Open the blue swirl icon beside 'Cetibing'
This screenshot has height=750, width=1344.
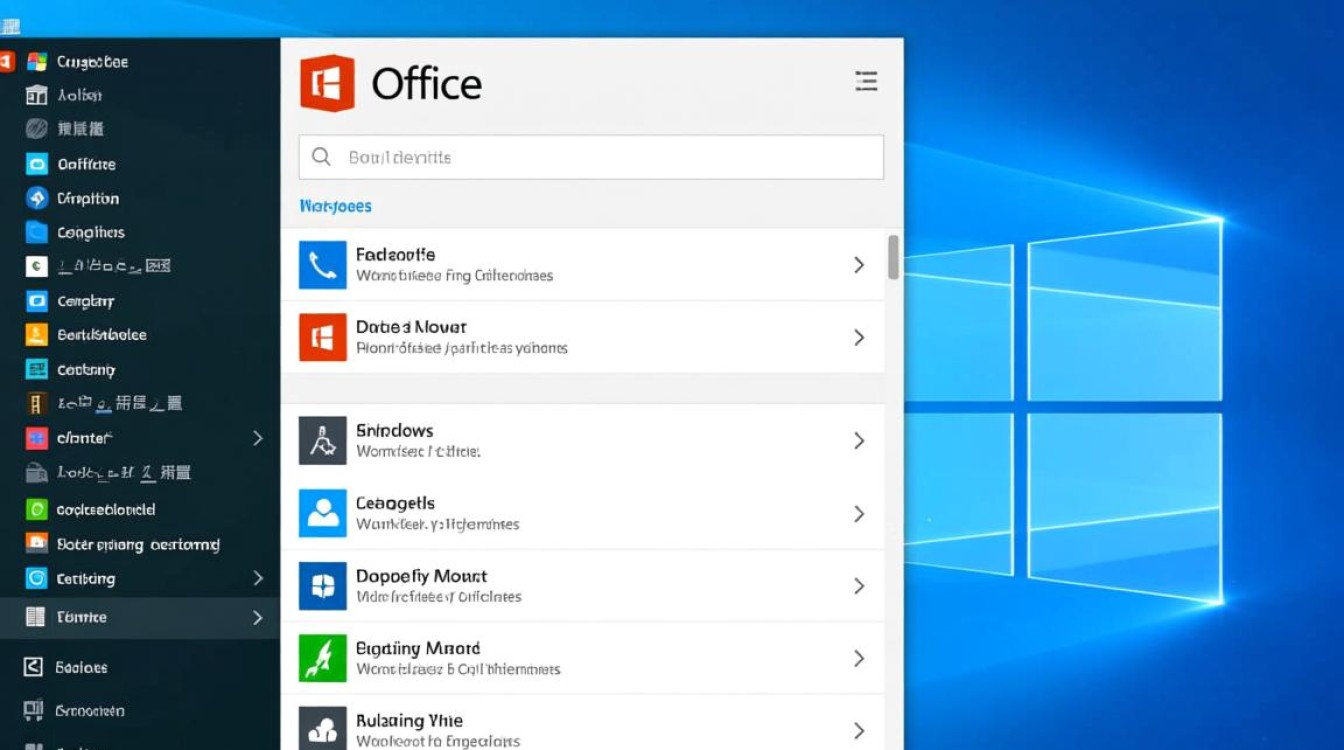click(x=37, y=578)
